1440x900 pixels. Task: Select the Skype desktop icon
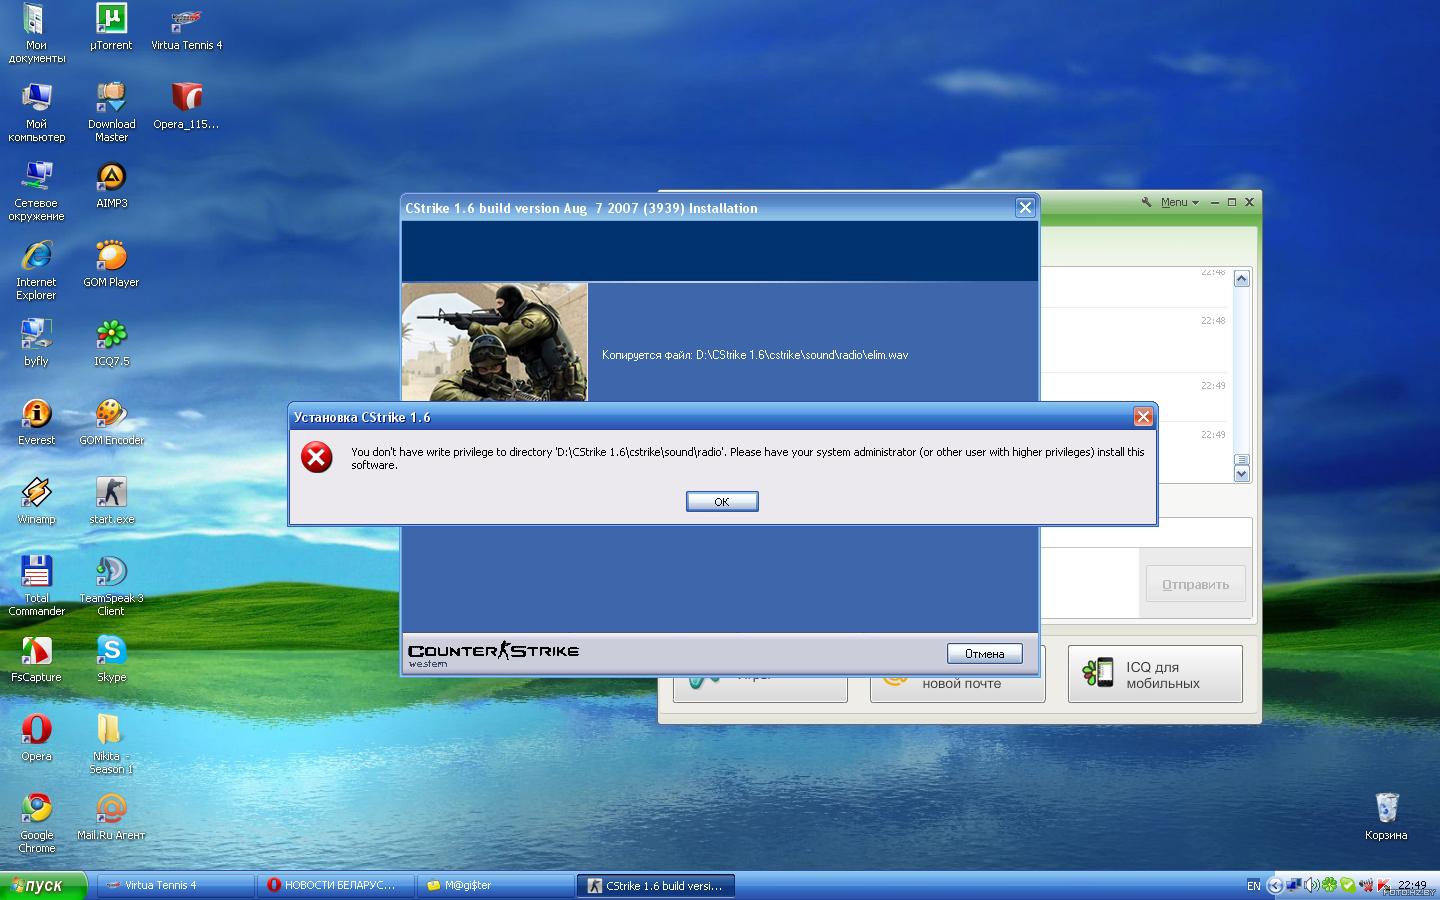[x=111, y=659]
